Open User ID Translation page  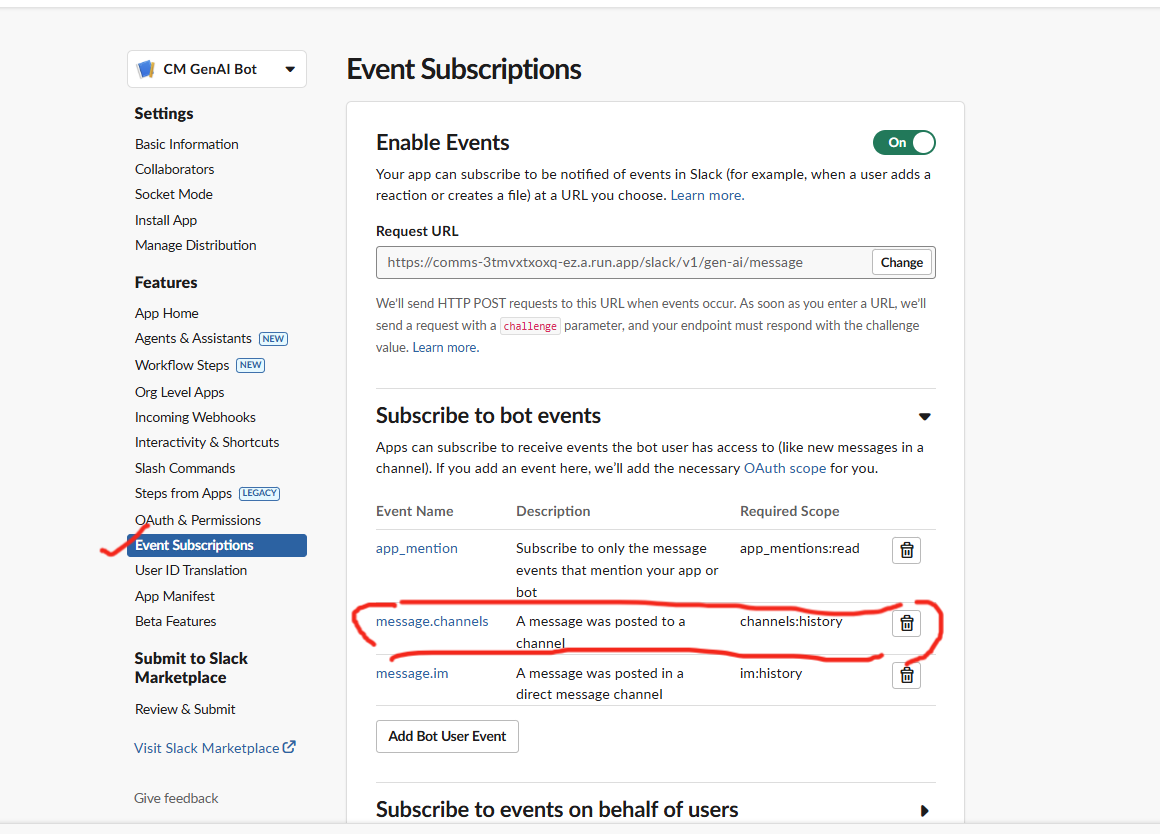click(x=191, y=571)
